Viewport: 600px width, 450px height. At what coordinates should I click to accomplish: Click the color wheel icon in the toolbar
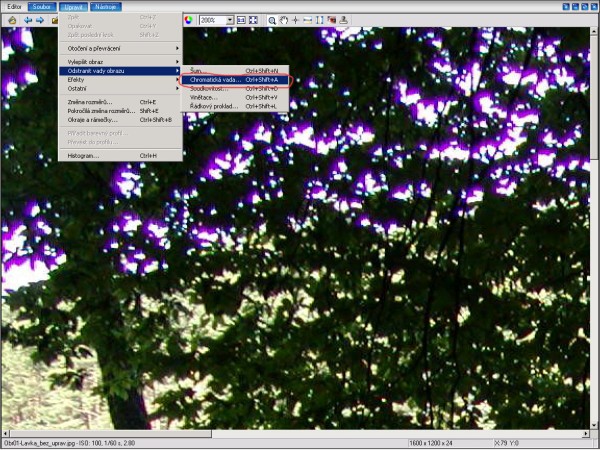click(x=188, y=20)
